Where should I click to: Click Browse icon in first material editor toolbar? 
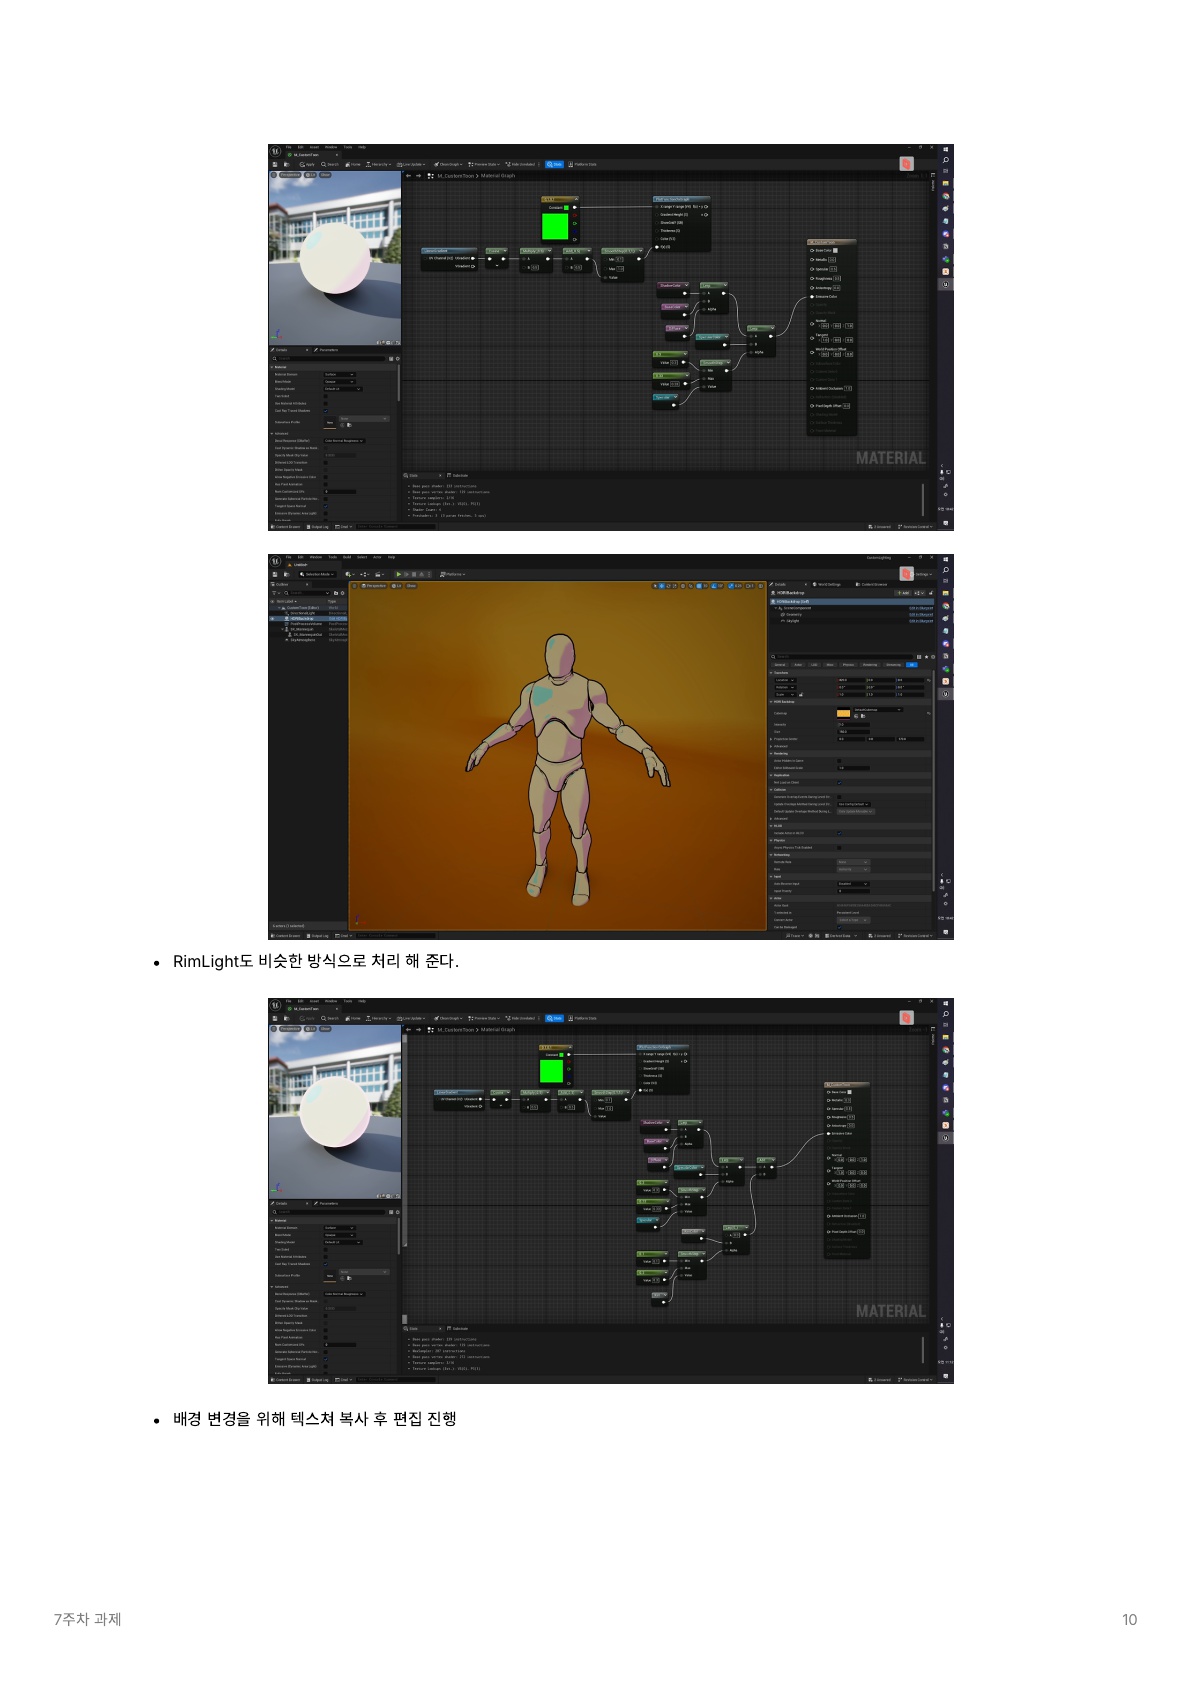(x=287, y=164)
